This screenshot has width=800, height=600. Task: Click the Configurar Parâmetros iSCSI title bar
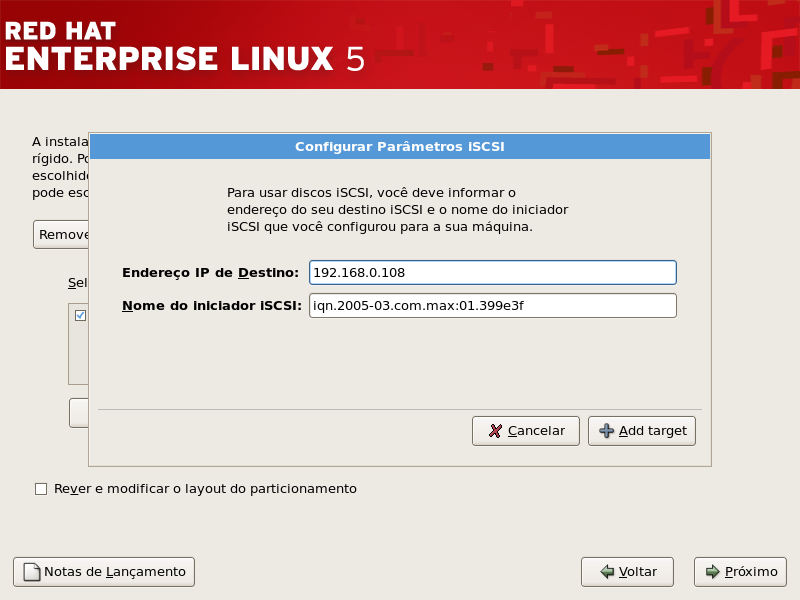tap(399, 146)
